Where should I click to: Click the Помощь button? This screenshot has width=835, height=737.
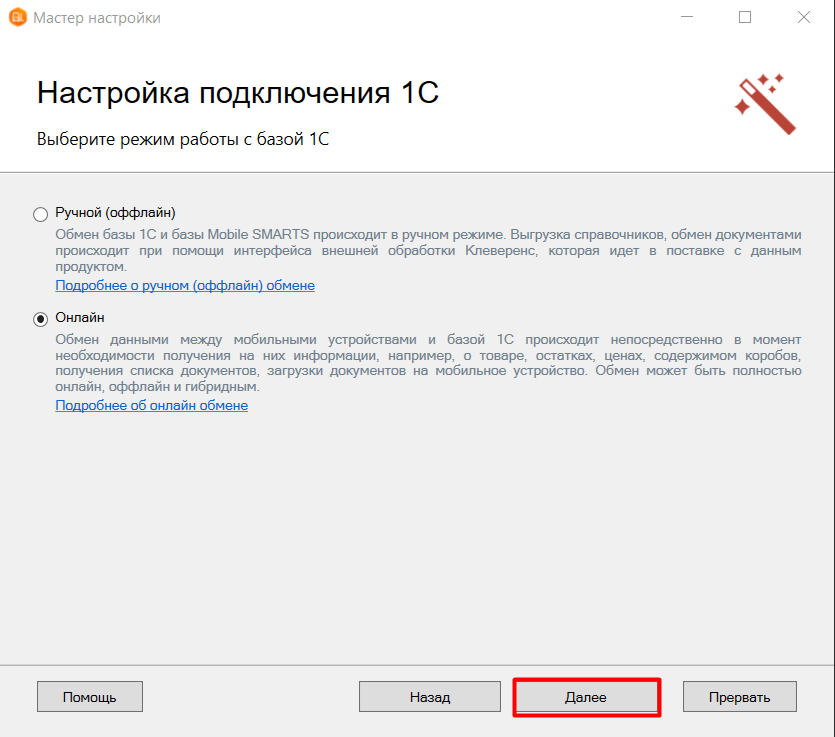click(x=89, y=697)
